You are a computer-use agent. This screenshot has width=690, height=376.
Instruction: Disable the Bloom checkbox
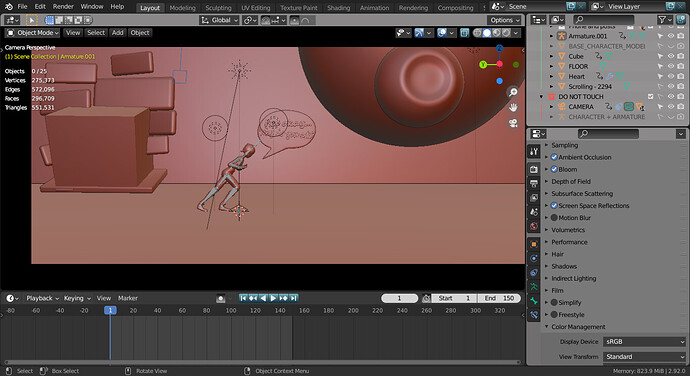point(554,169)
